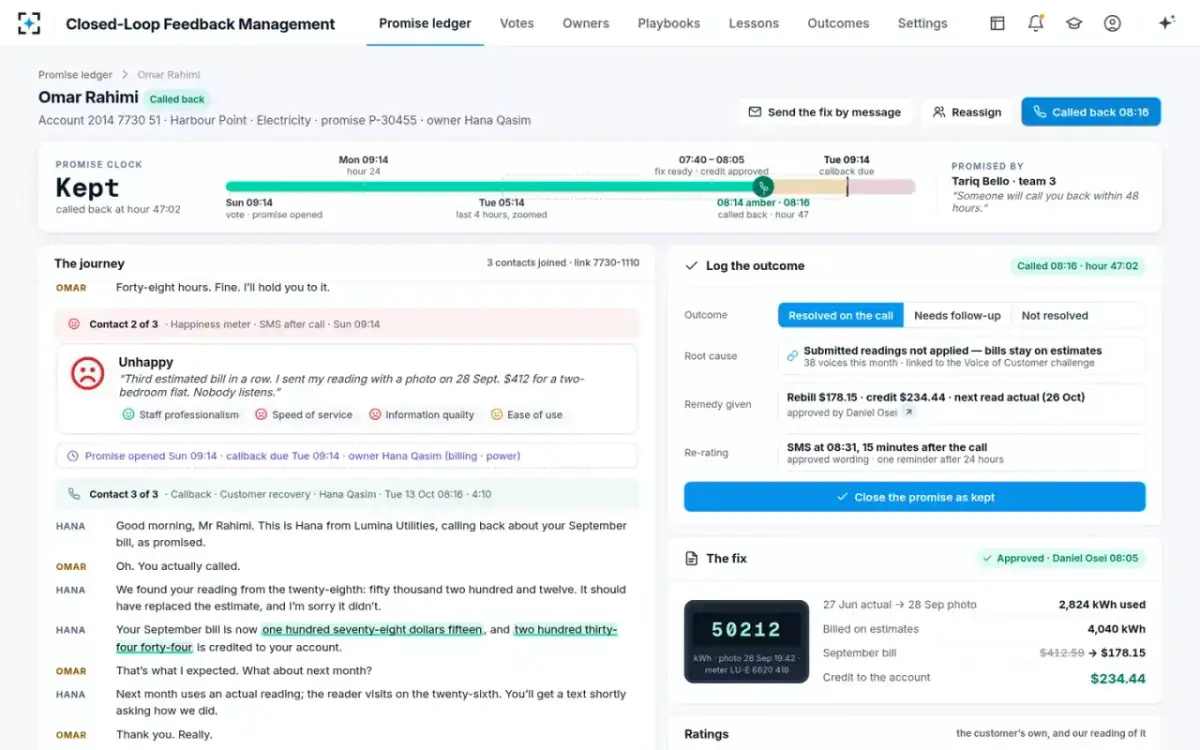Image resolution: width=1200 pixels, height=750 pixels.
Task: Click the document icon beside The fix
Action: (x=691, y=558)
